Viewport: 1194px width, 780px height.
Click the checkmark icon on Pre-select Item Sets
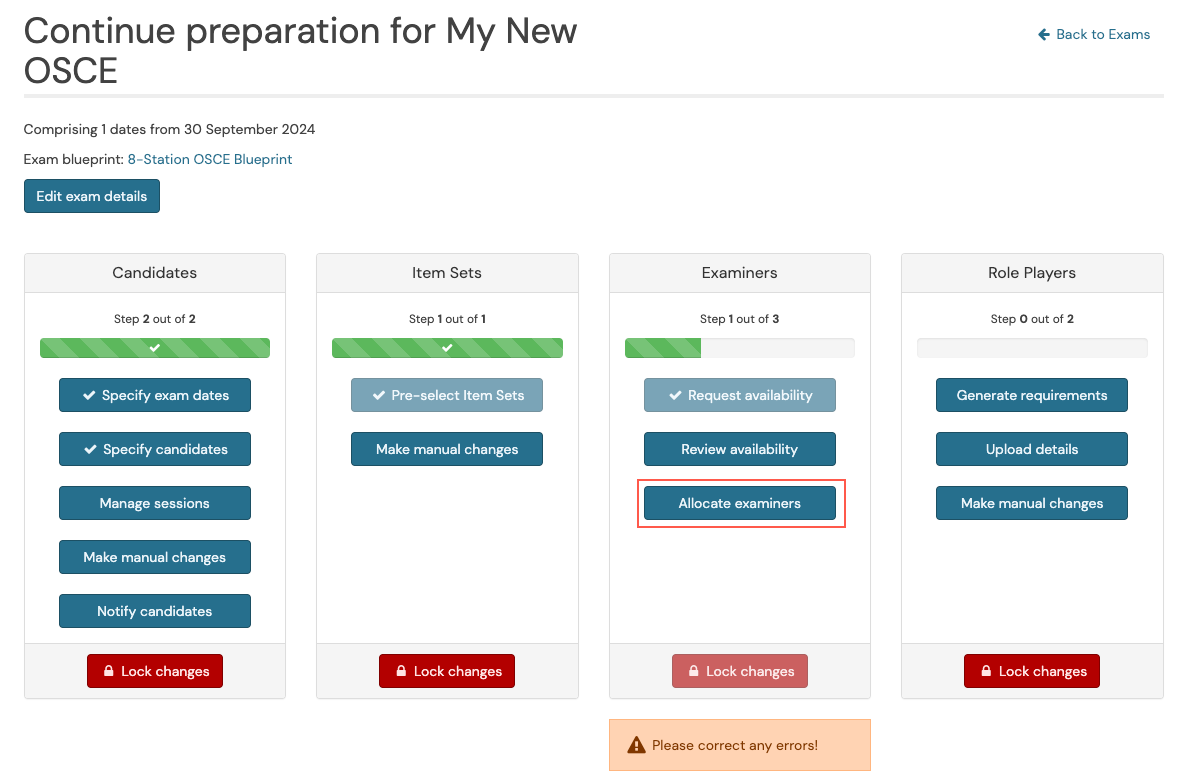[378, 395]
